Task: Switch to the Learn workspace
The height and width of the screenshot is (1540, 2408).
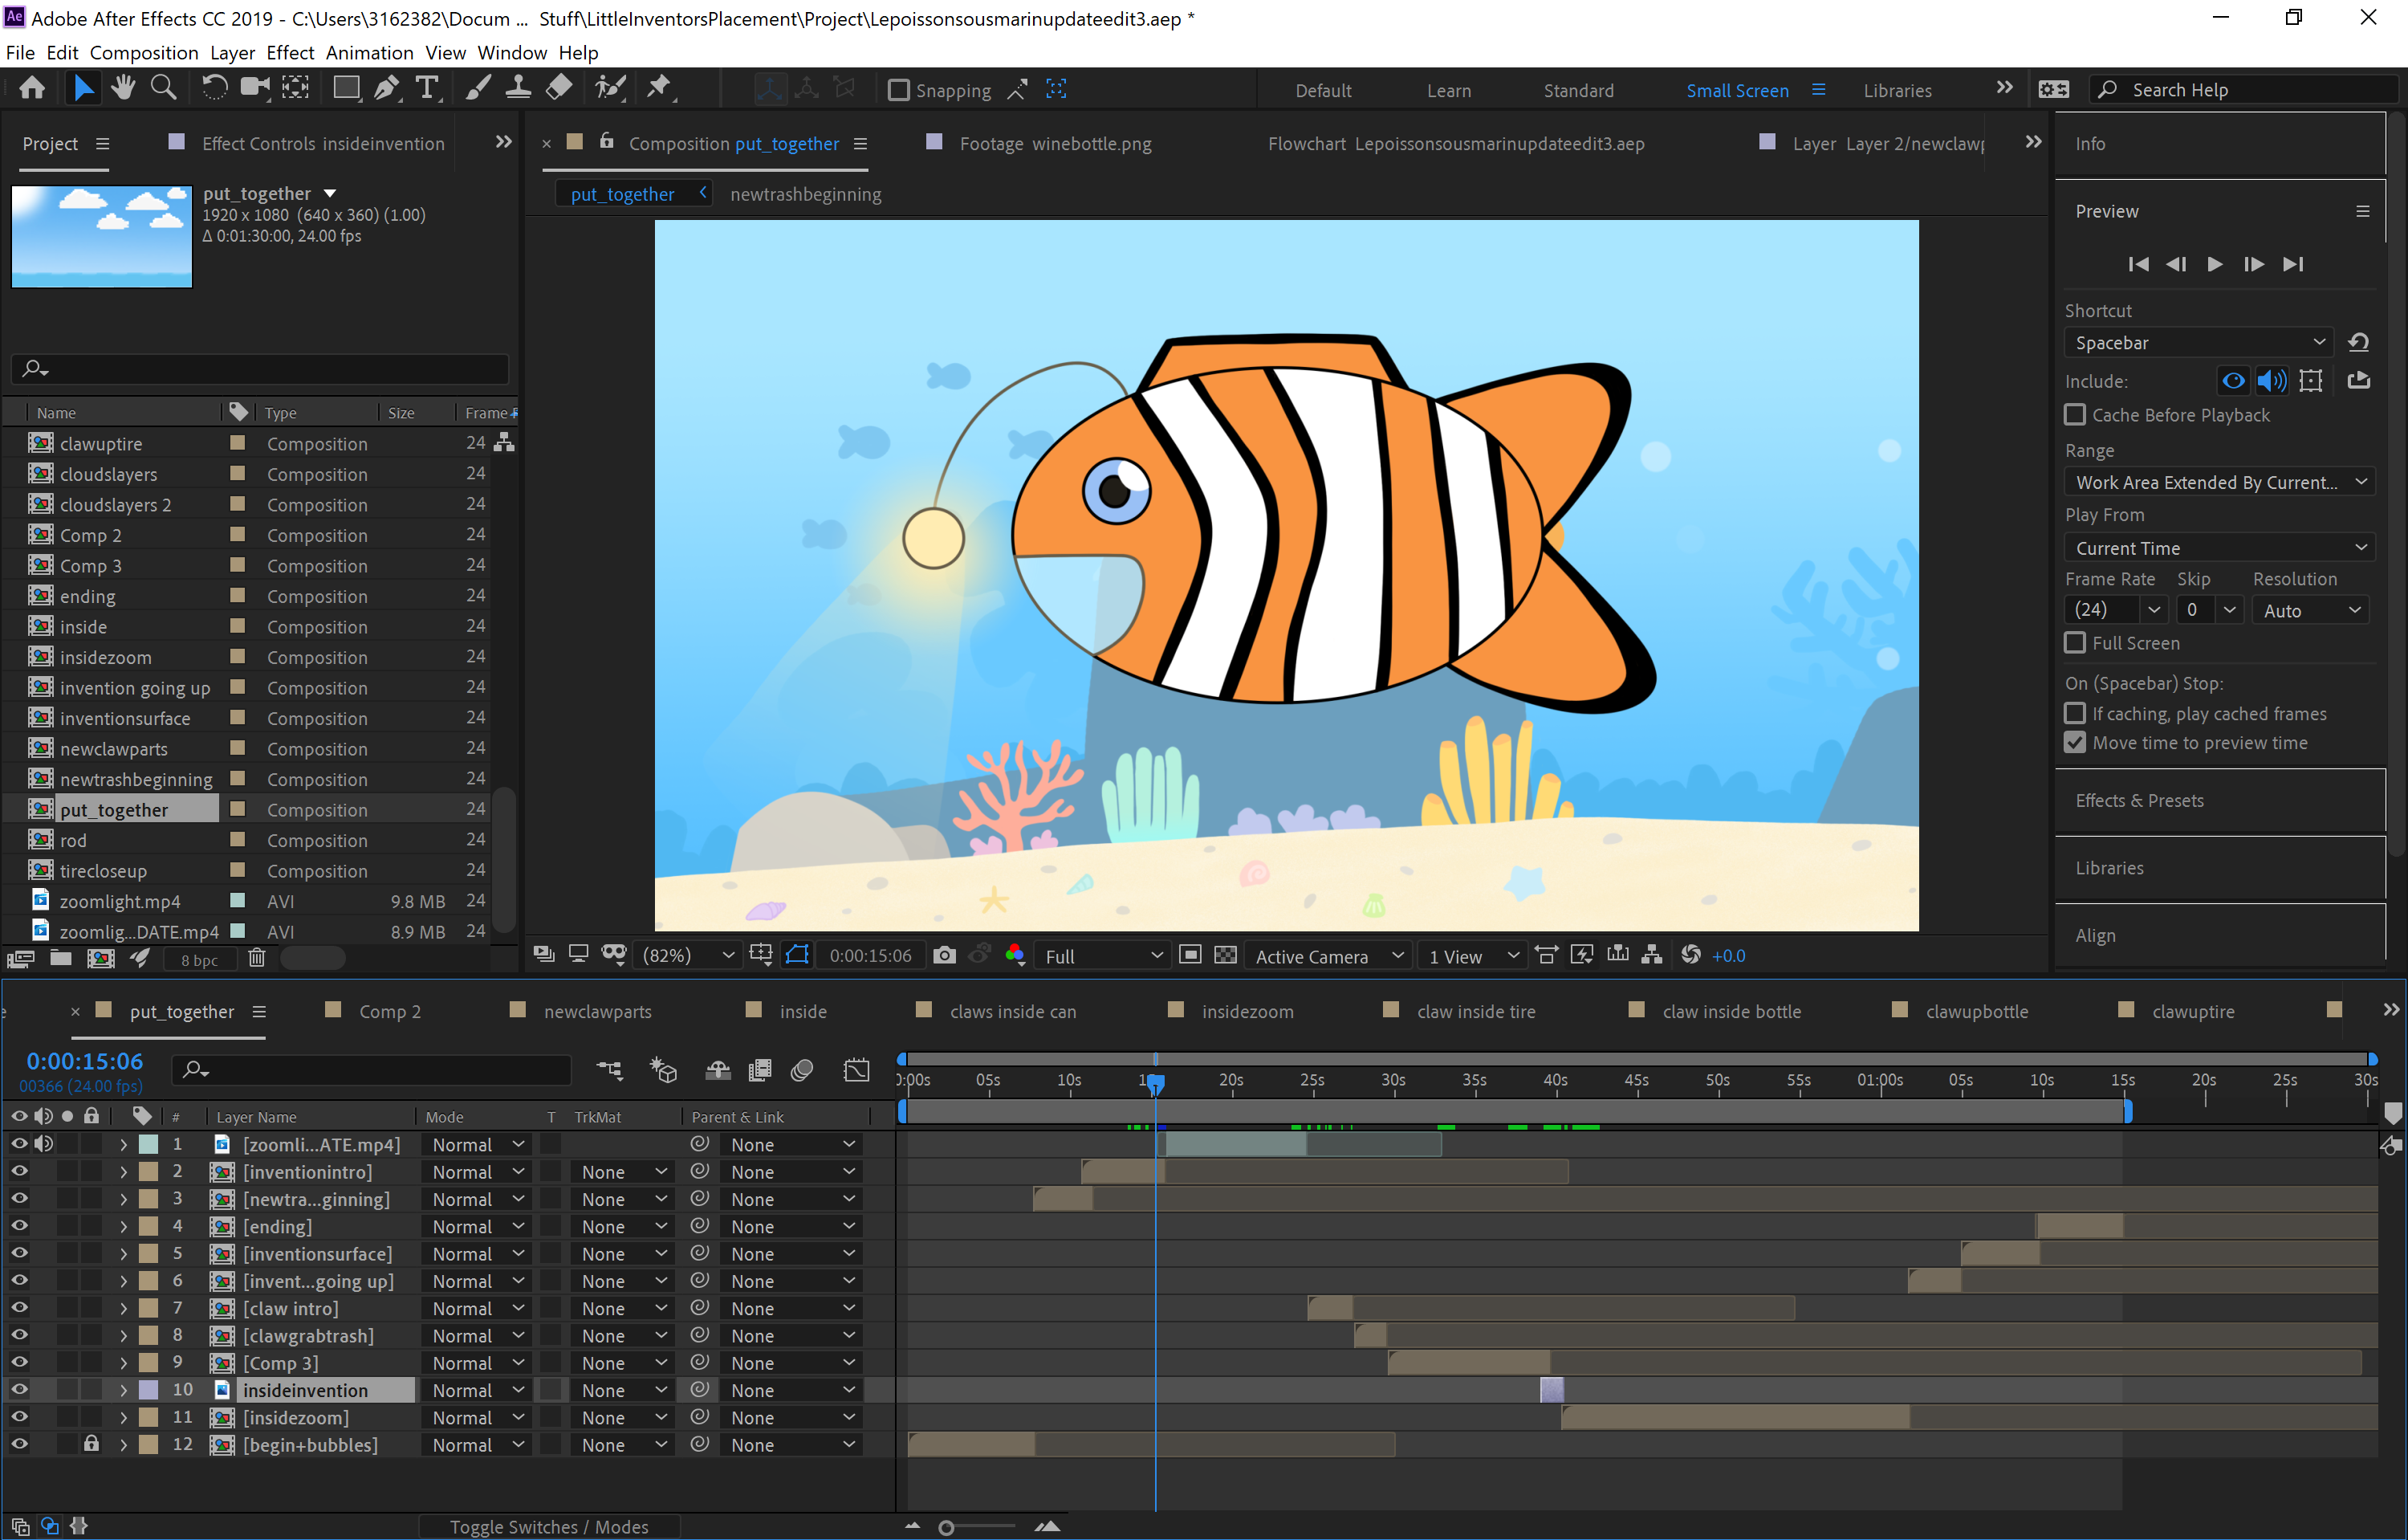Action: click(1448, 91)
